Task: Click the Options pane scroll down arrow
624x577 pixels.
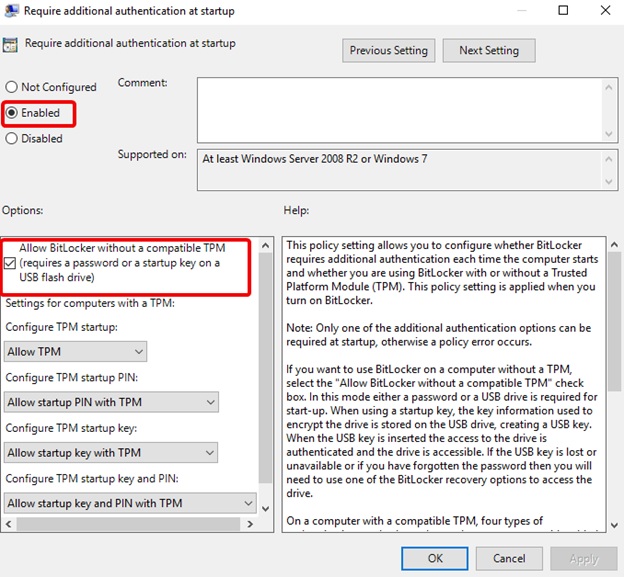Action: pyautogui.click(x=266, y=509)
